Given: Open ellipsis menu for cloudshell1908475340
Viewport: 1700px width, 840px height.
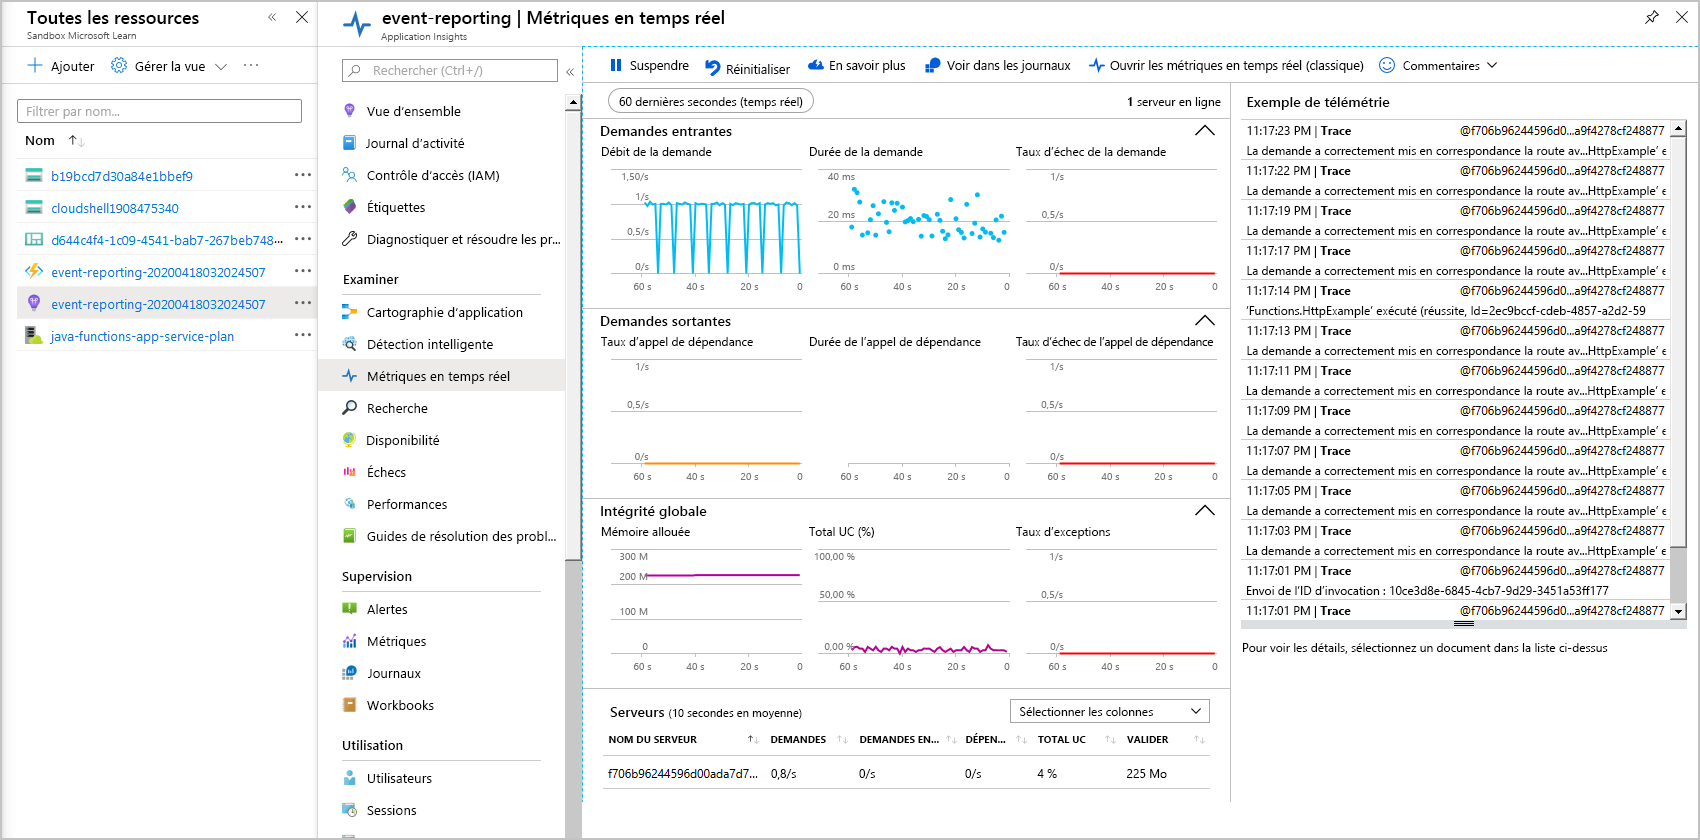Looking at the screenshot, I should click(303, 207).
